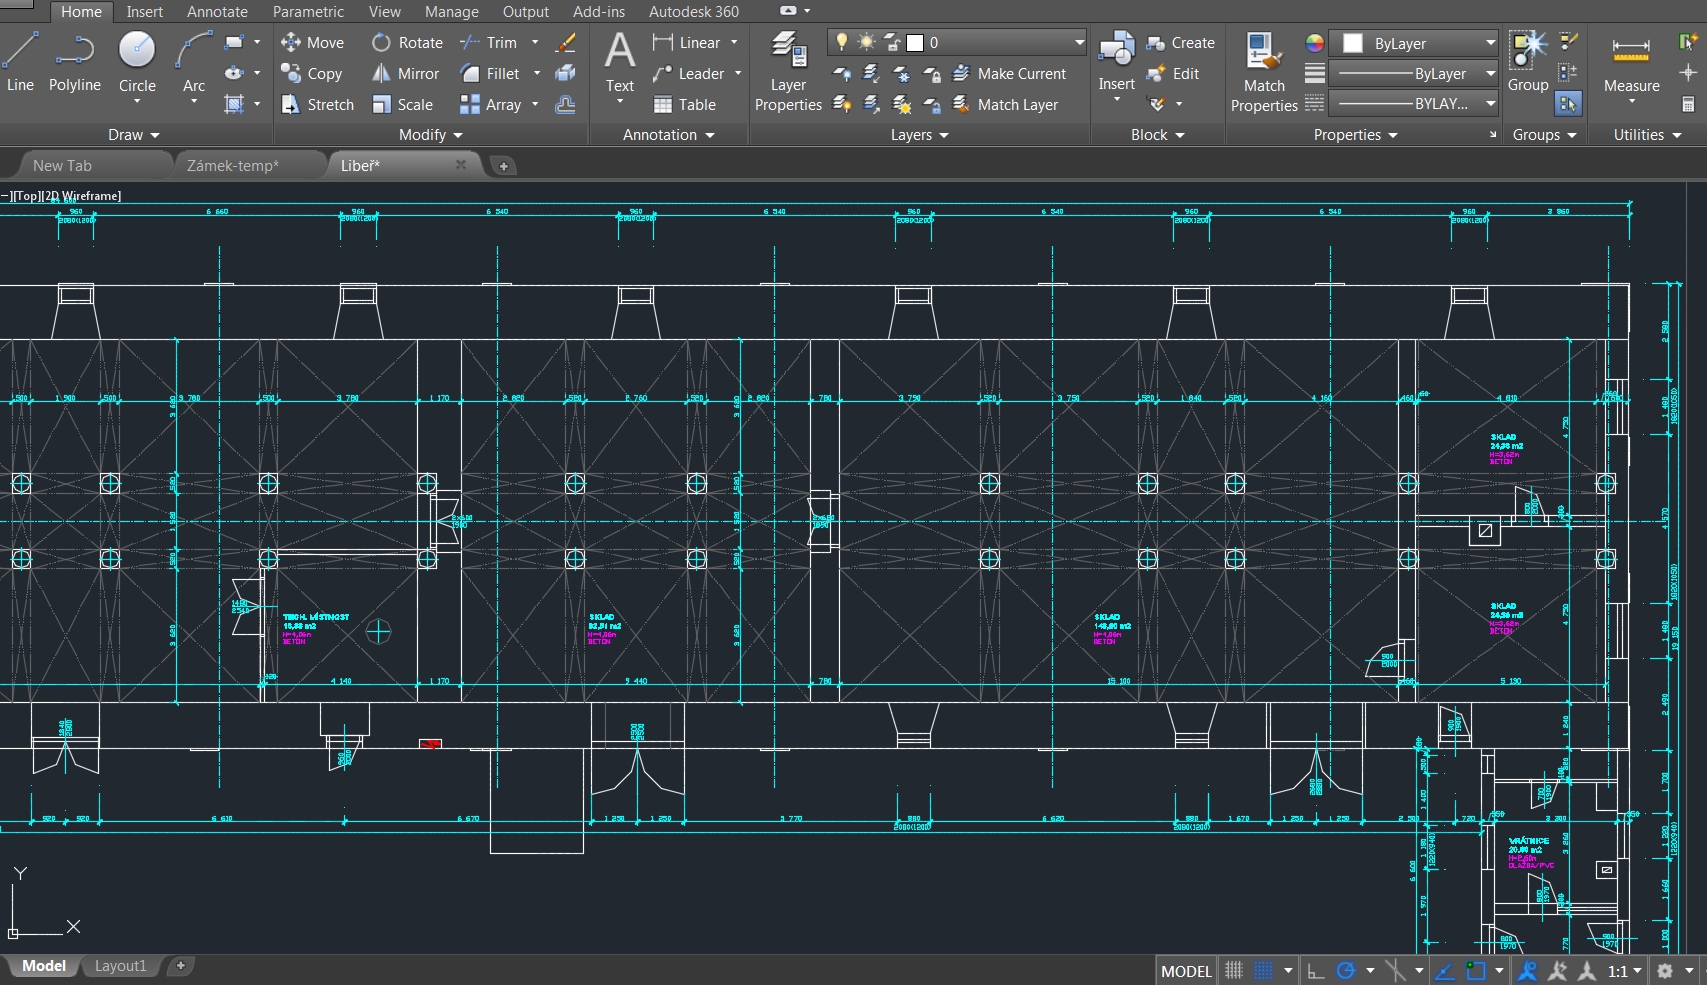Insert a Table
This screenshot has height=985, width=1707.
pos(684,104)
